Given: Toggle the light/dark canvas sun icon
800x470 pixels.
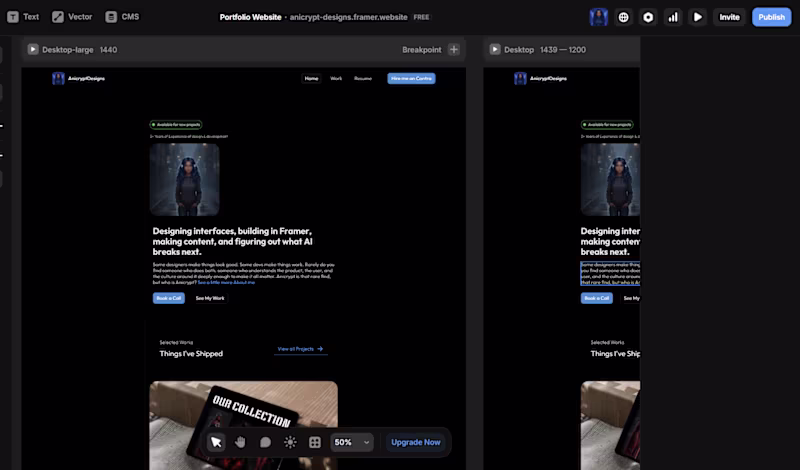Looking at the screenshot, I should [x=290, y=442].
